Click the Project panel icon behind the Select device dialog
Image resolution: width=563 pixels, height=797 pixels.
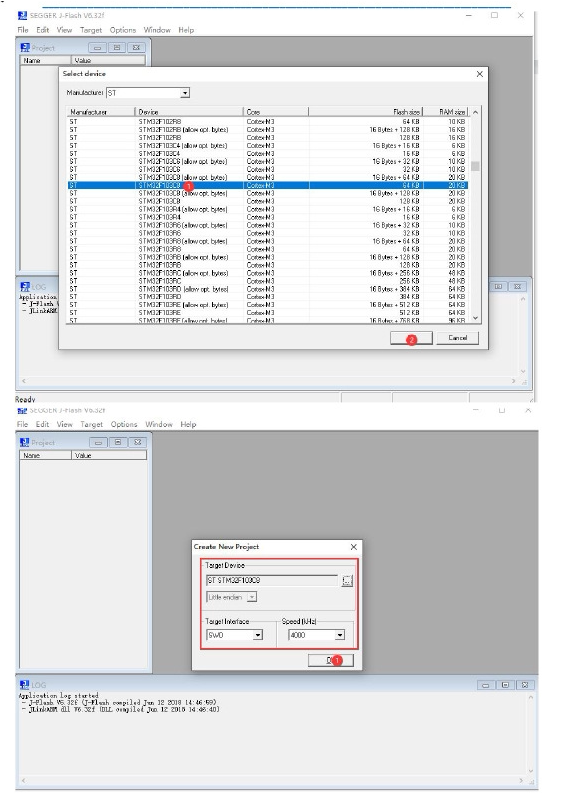click(x=25, y=47)
